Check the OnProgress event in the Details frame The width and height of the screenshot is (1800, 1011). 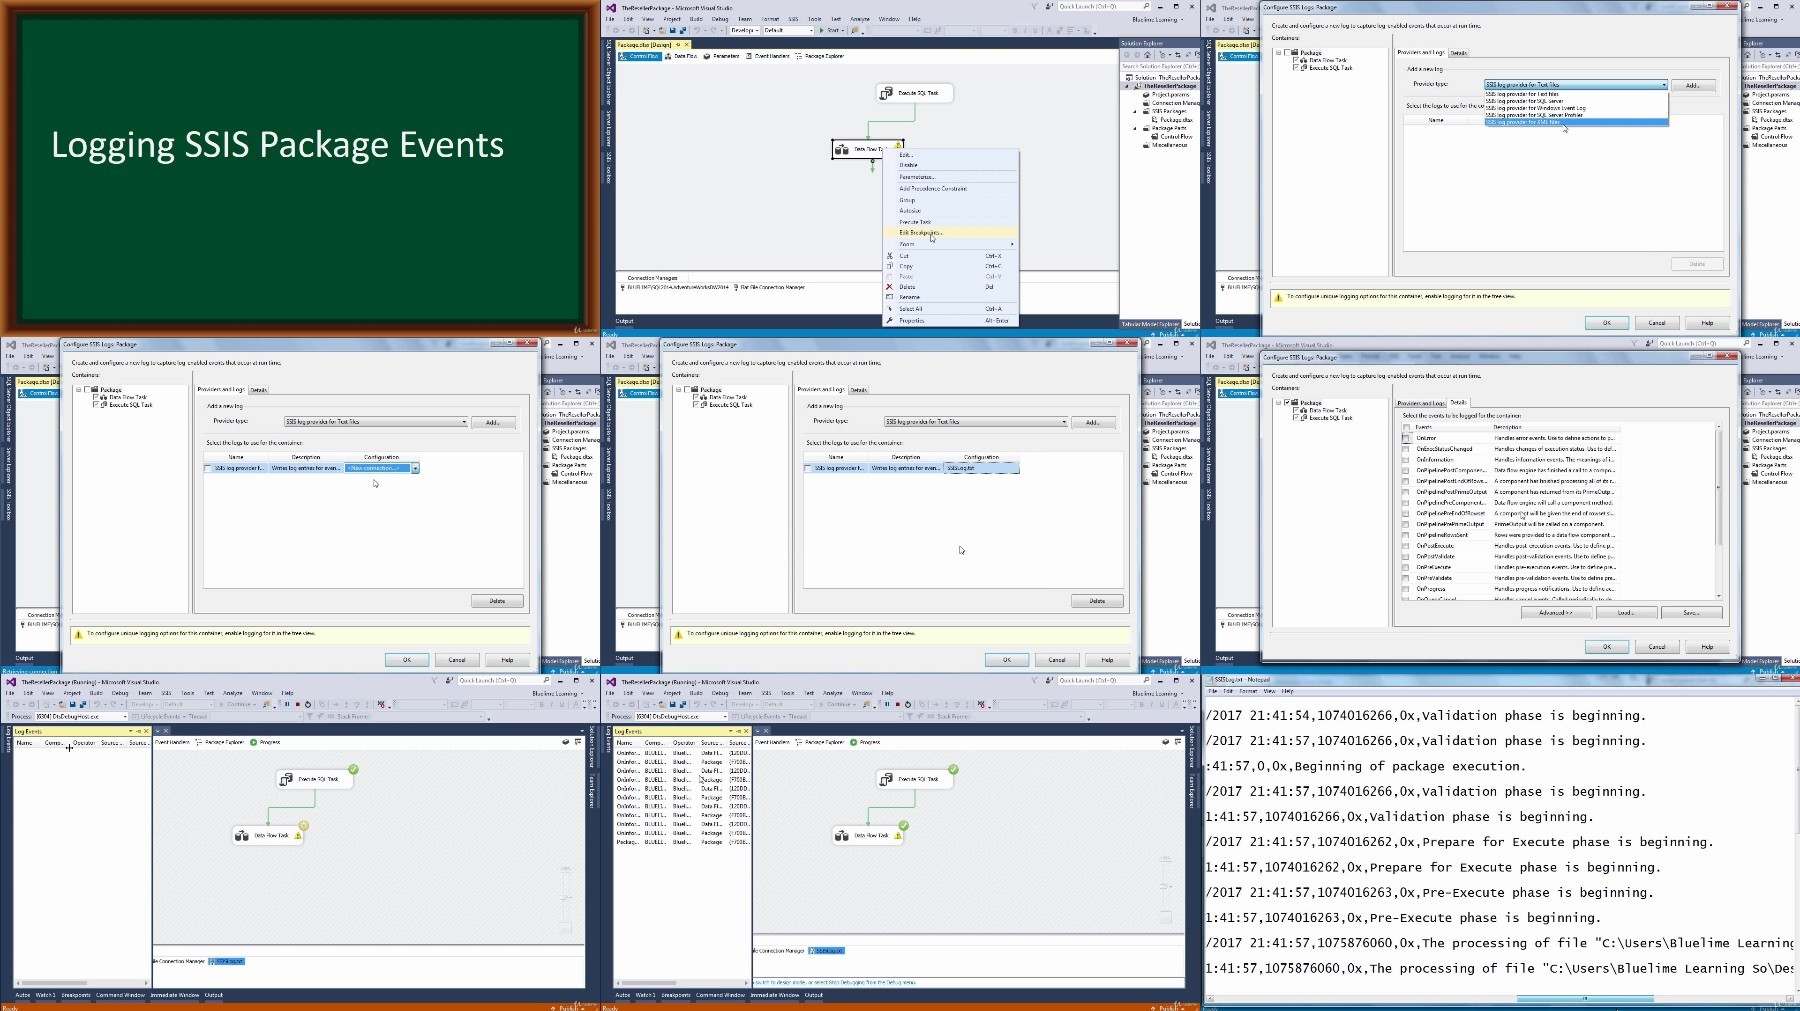pos(1406,589)
